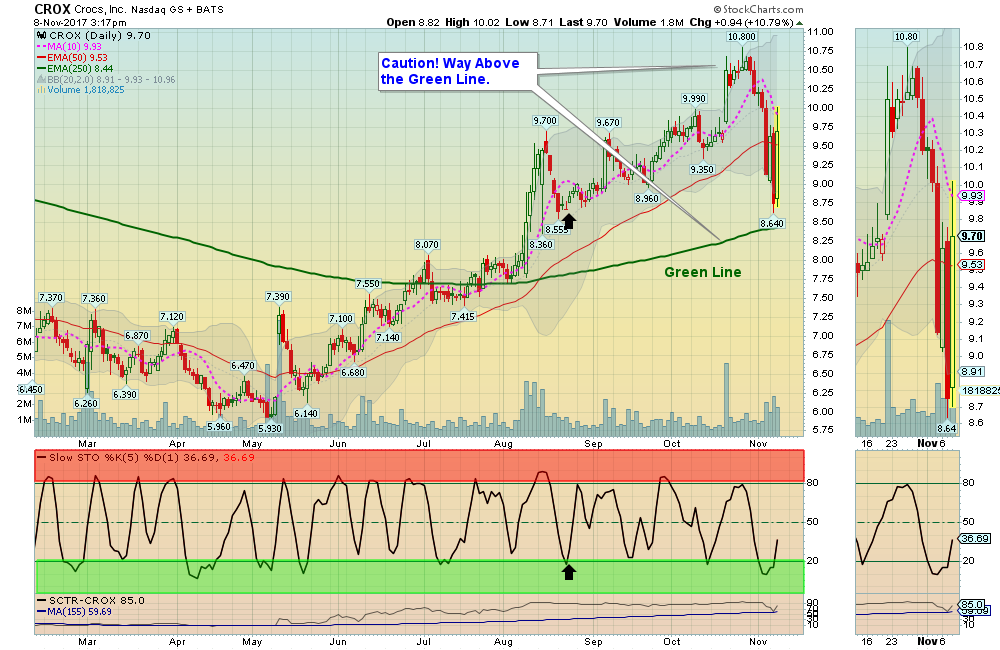Click the 10.80 label in the zoom panel
Viewport: 1000px width, 650px height.
pyautogui.click(x=906, y=37)
